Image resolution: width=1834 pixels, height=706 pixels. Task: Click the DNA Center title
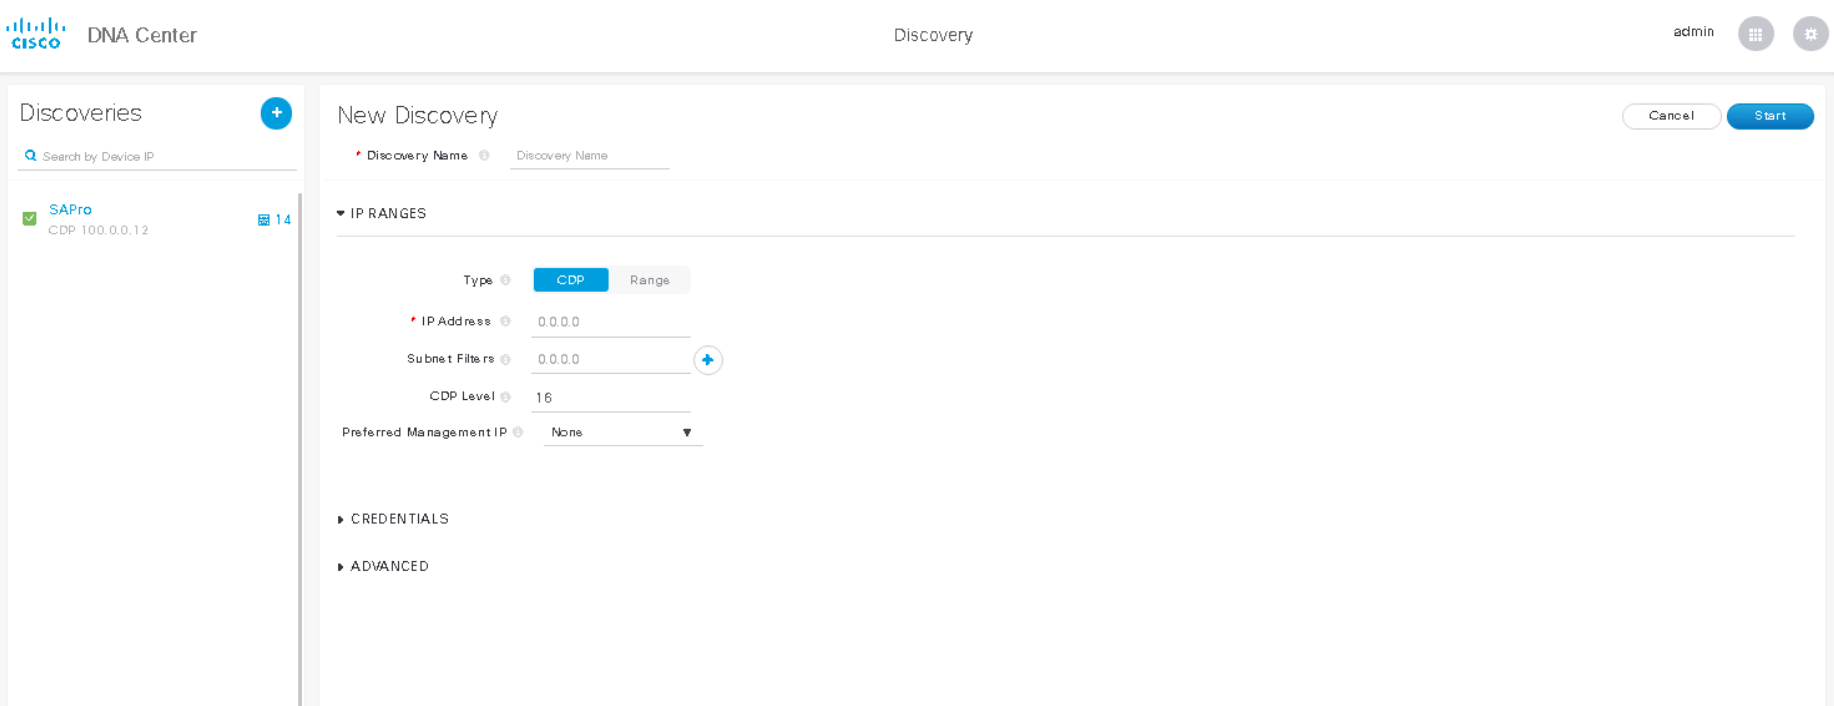click(142, 35)
